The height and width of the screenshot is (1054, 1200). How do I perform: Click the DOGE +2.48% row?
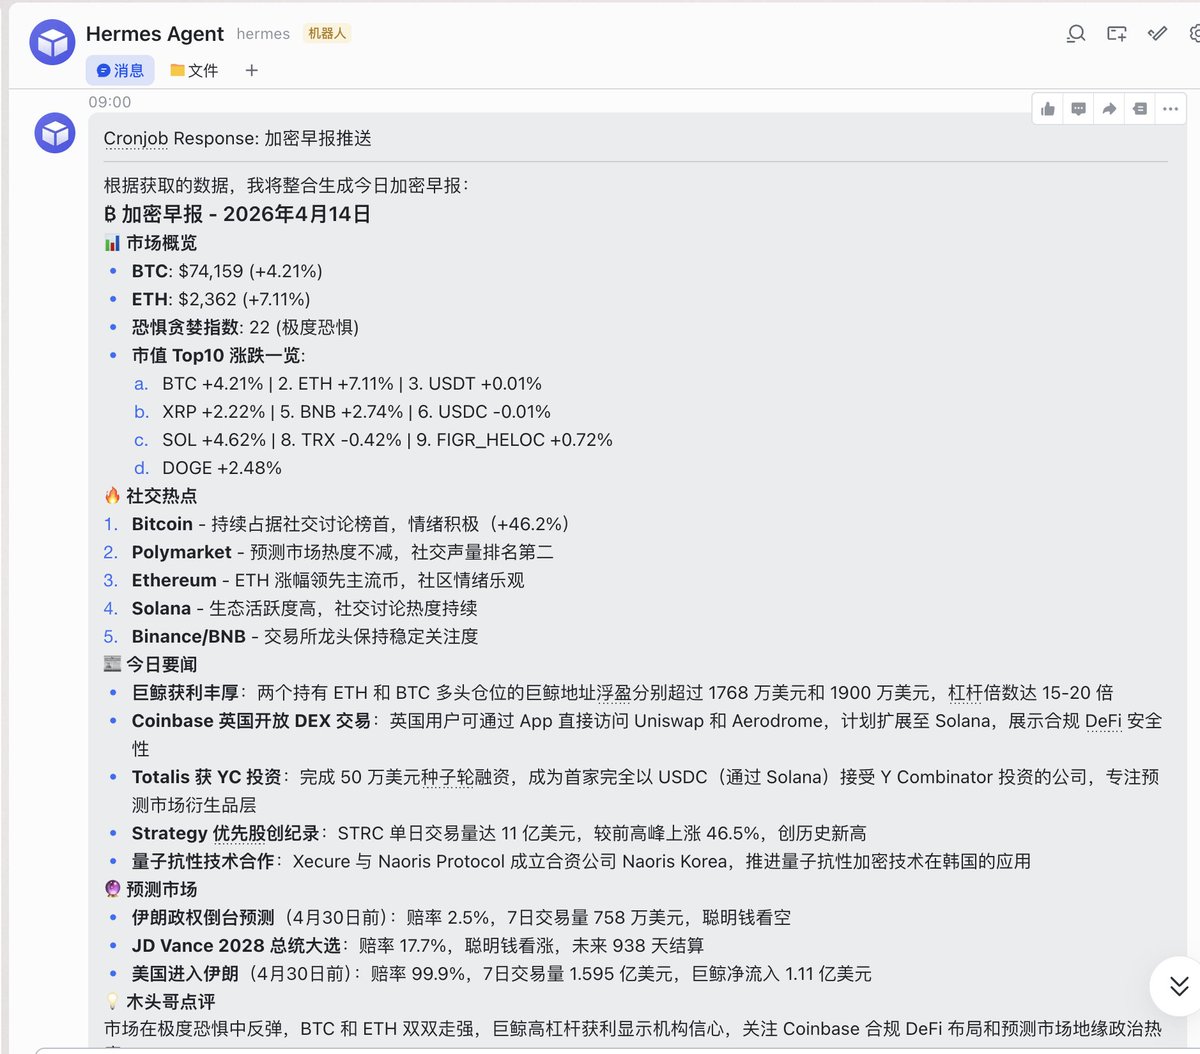[222, 468]
